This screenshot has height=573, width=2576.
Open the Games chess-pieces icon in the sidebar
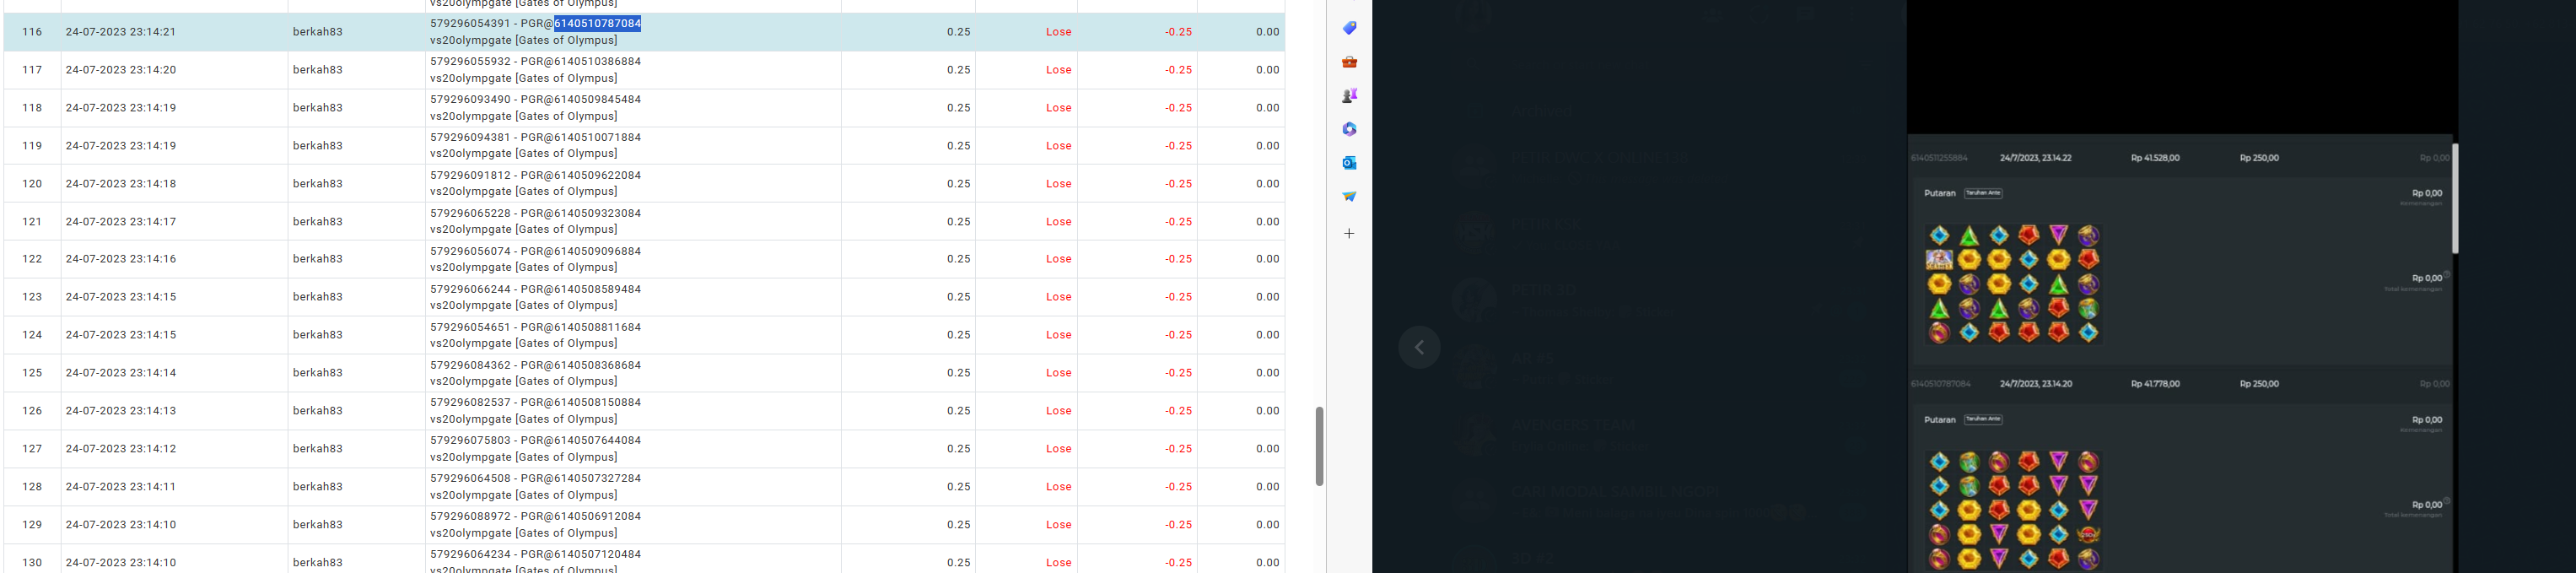point(1349,96)
